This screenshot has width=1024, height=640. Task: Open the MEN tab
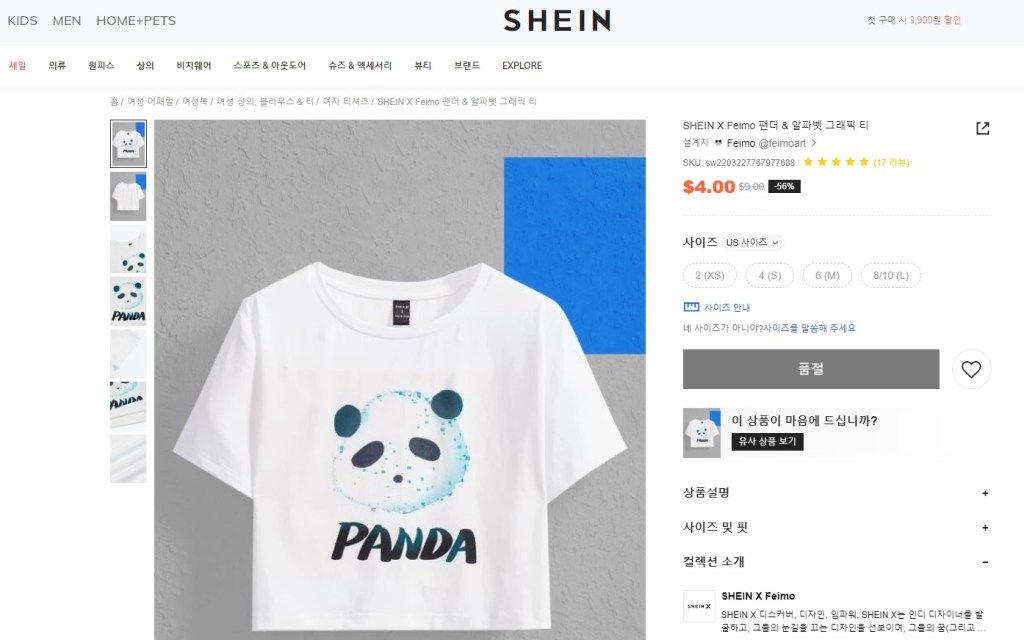pos(67,20)
